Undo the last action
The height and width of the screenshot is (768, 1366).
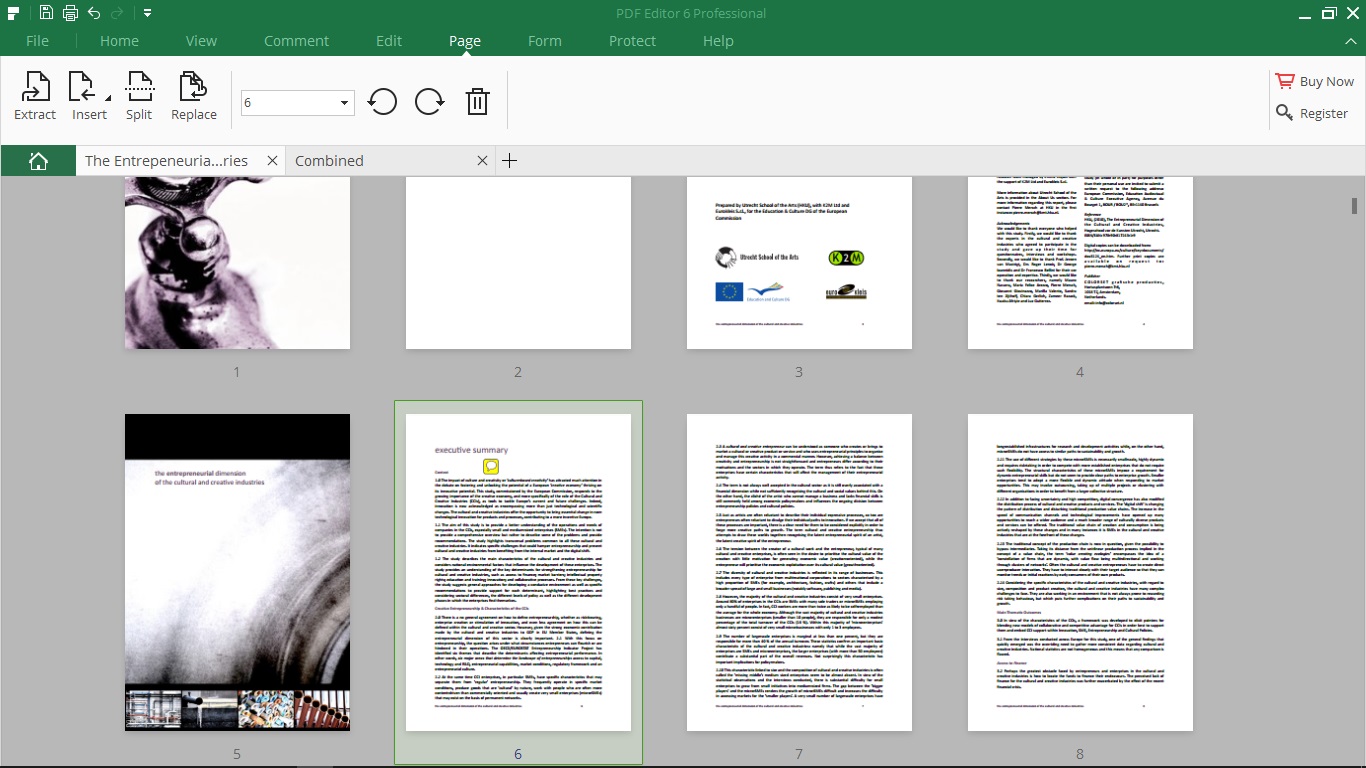pos(93,12)
